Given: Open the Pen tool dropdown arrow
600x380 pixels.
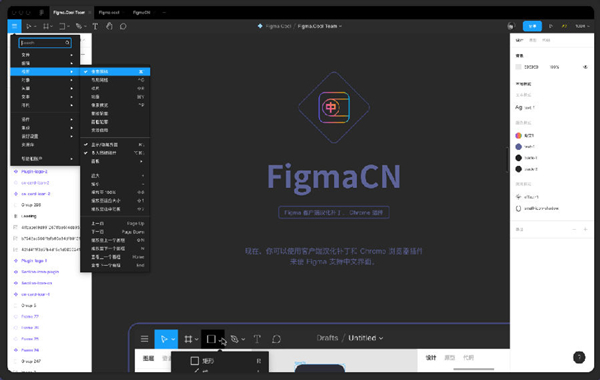Looking at the screenshot, I should pyautogui.click(x=85, y=26).
